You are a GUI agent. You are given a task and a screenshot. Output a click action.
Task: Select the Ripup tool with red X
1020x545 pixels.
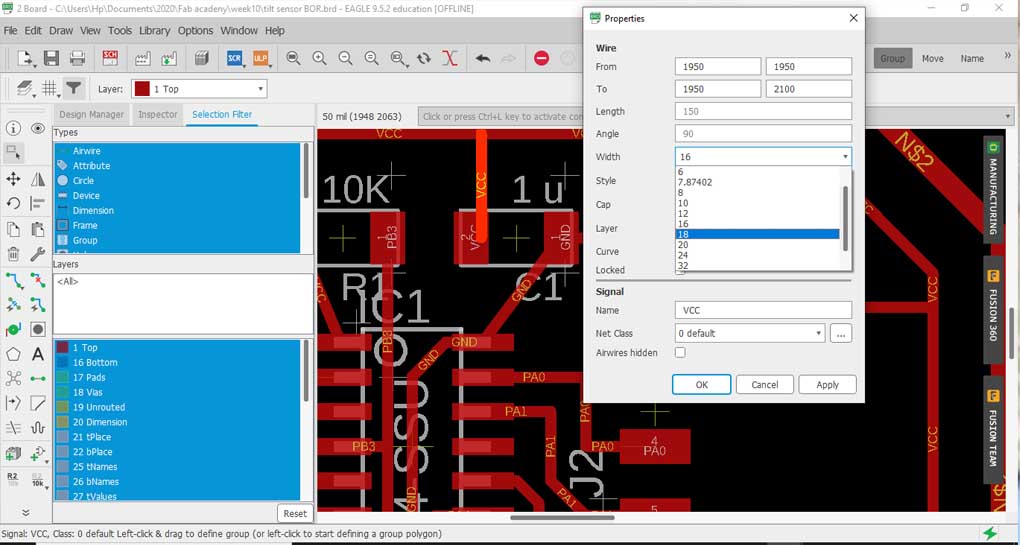[x=38, y=280]
